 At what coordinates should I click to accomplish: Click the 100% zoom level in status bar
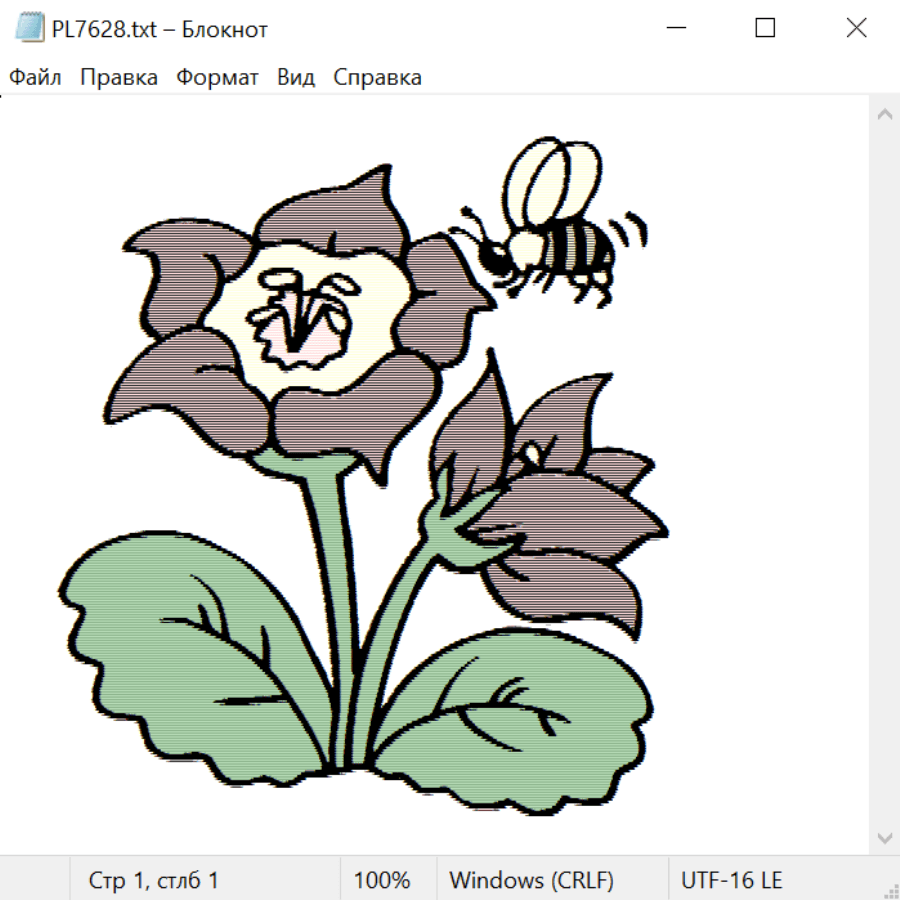pyautogui.click(x=382, y=881)
